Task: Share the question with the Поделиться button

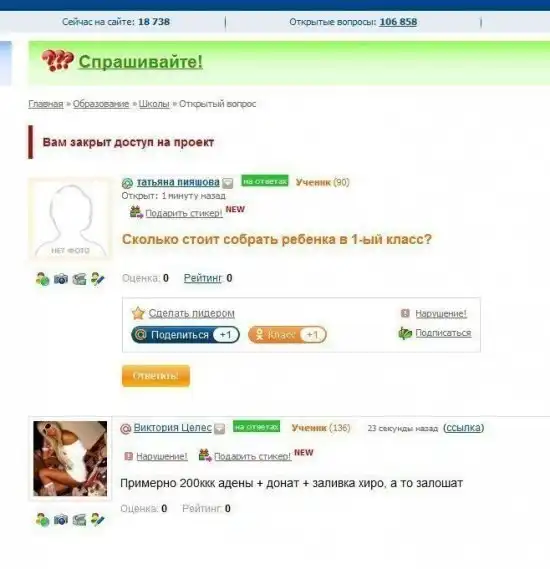Action: click(185, 335)
